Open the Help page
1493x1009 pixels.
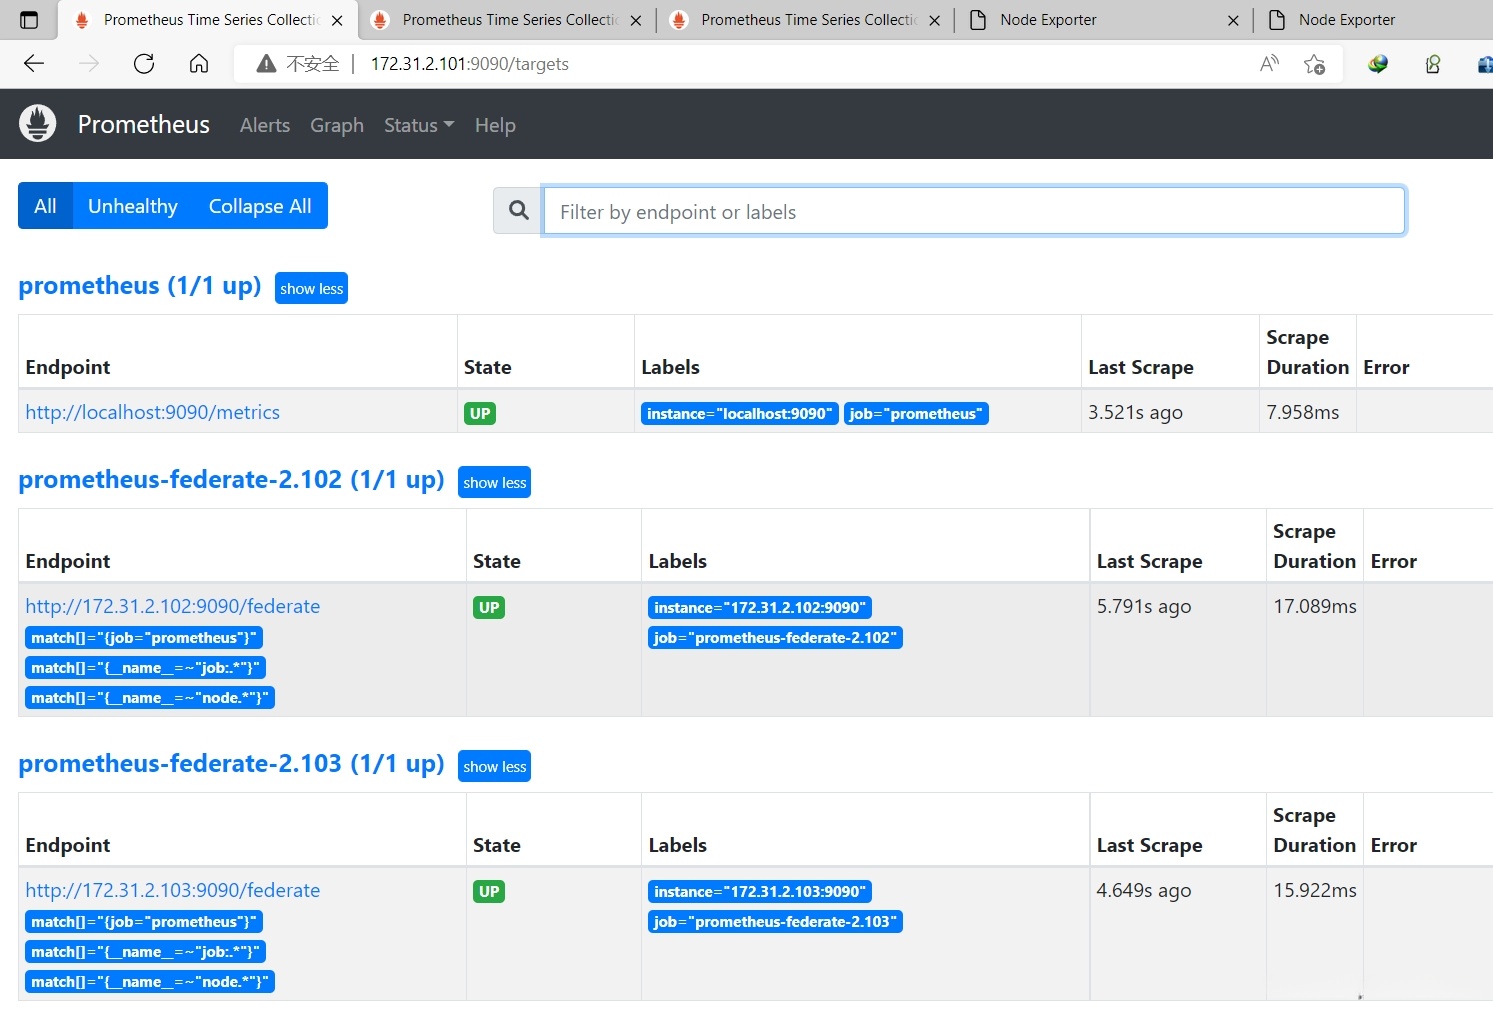click(495, 125)
